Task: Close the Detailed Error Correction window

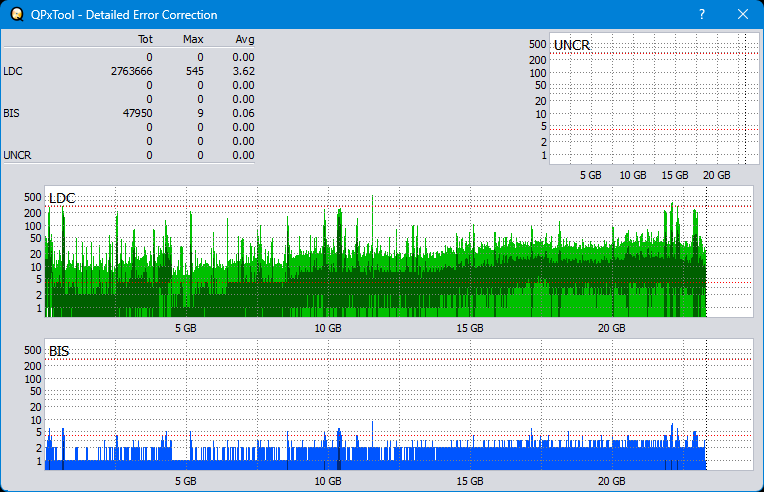Action: (743, 14)
